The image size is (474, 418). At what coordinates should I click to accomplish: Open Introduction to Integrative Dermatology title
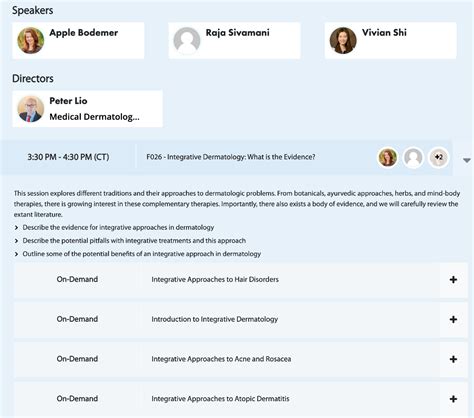215,319
